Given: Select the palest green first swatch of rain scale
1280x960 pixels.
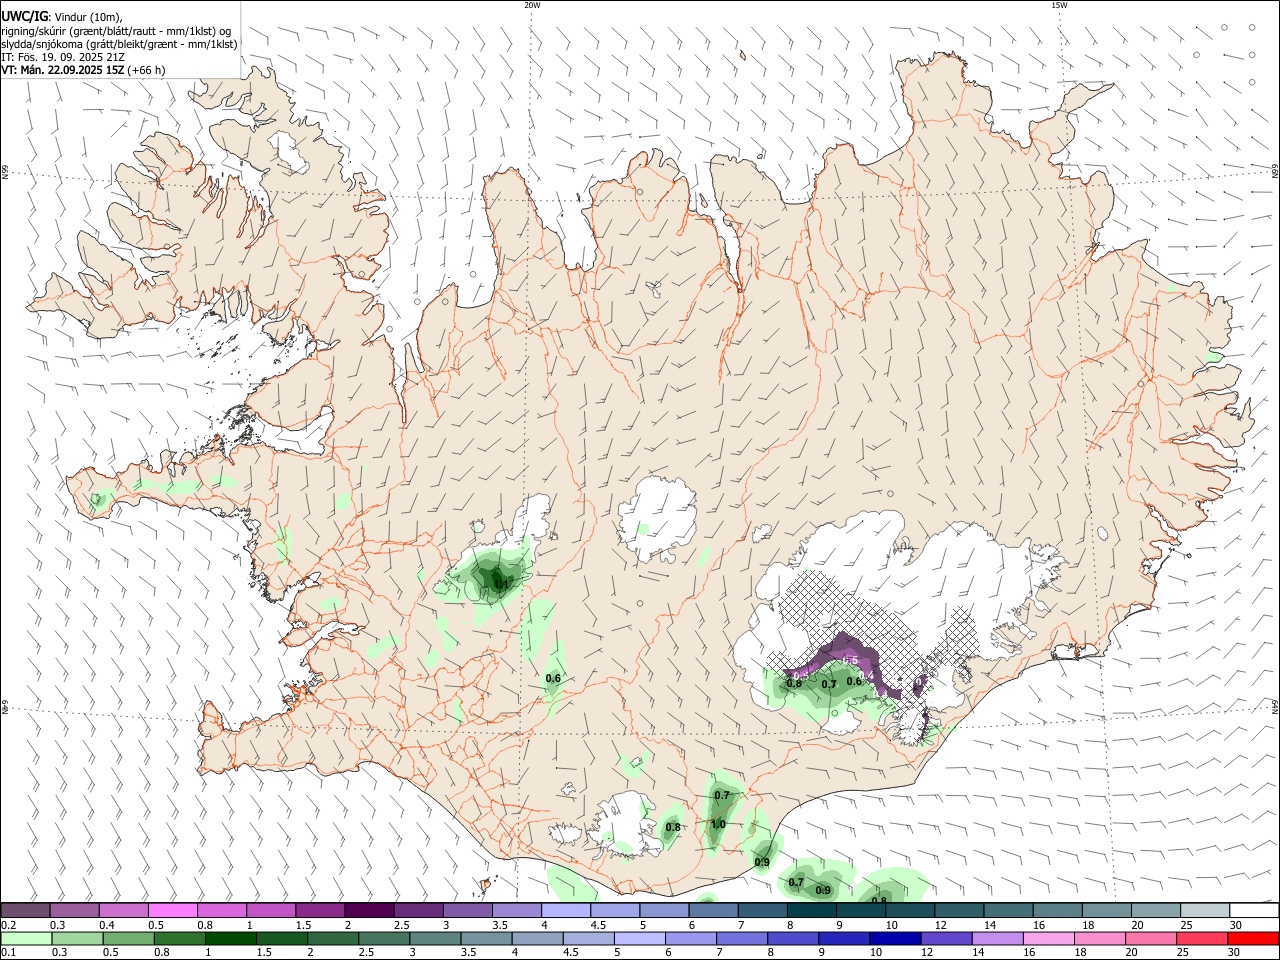Looking at the screenshot, I should click(x=26, y=938).
